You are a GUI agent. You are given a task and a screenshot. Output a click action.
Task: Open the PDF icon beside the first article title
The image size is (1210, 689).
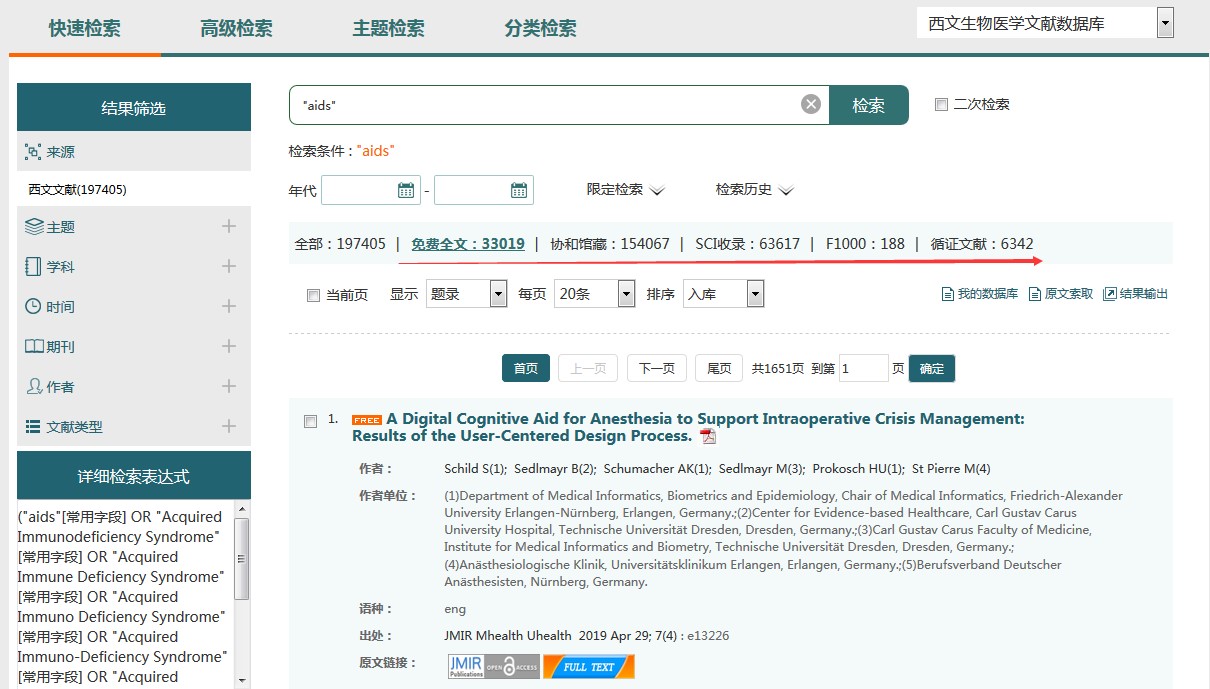tap(708, 437)
